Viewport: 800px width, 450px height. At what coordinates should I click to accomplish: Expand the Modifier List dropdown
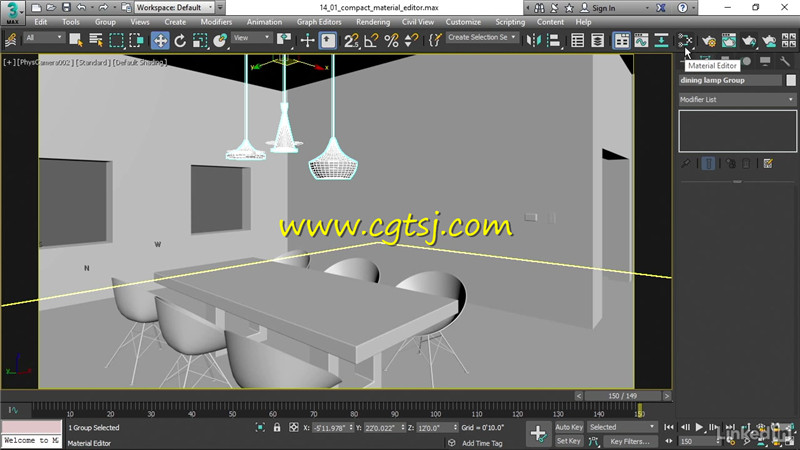coord(737,99)
